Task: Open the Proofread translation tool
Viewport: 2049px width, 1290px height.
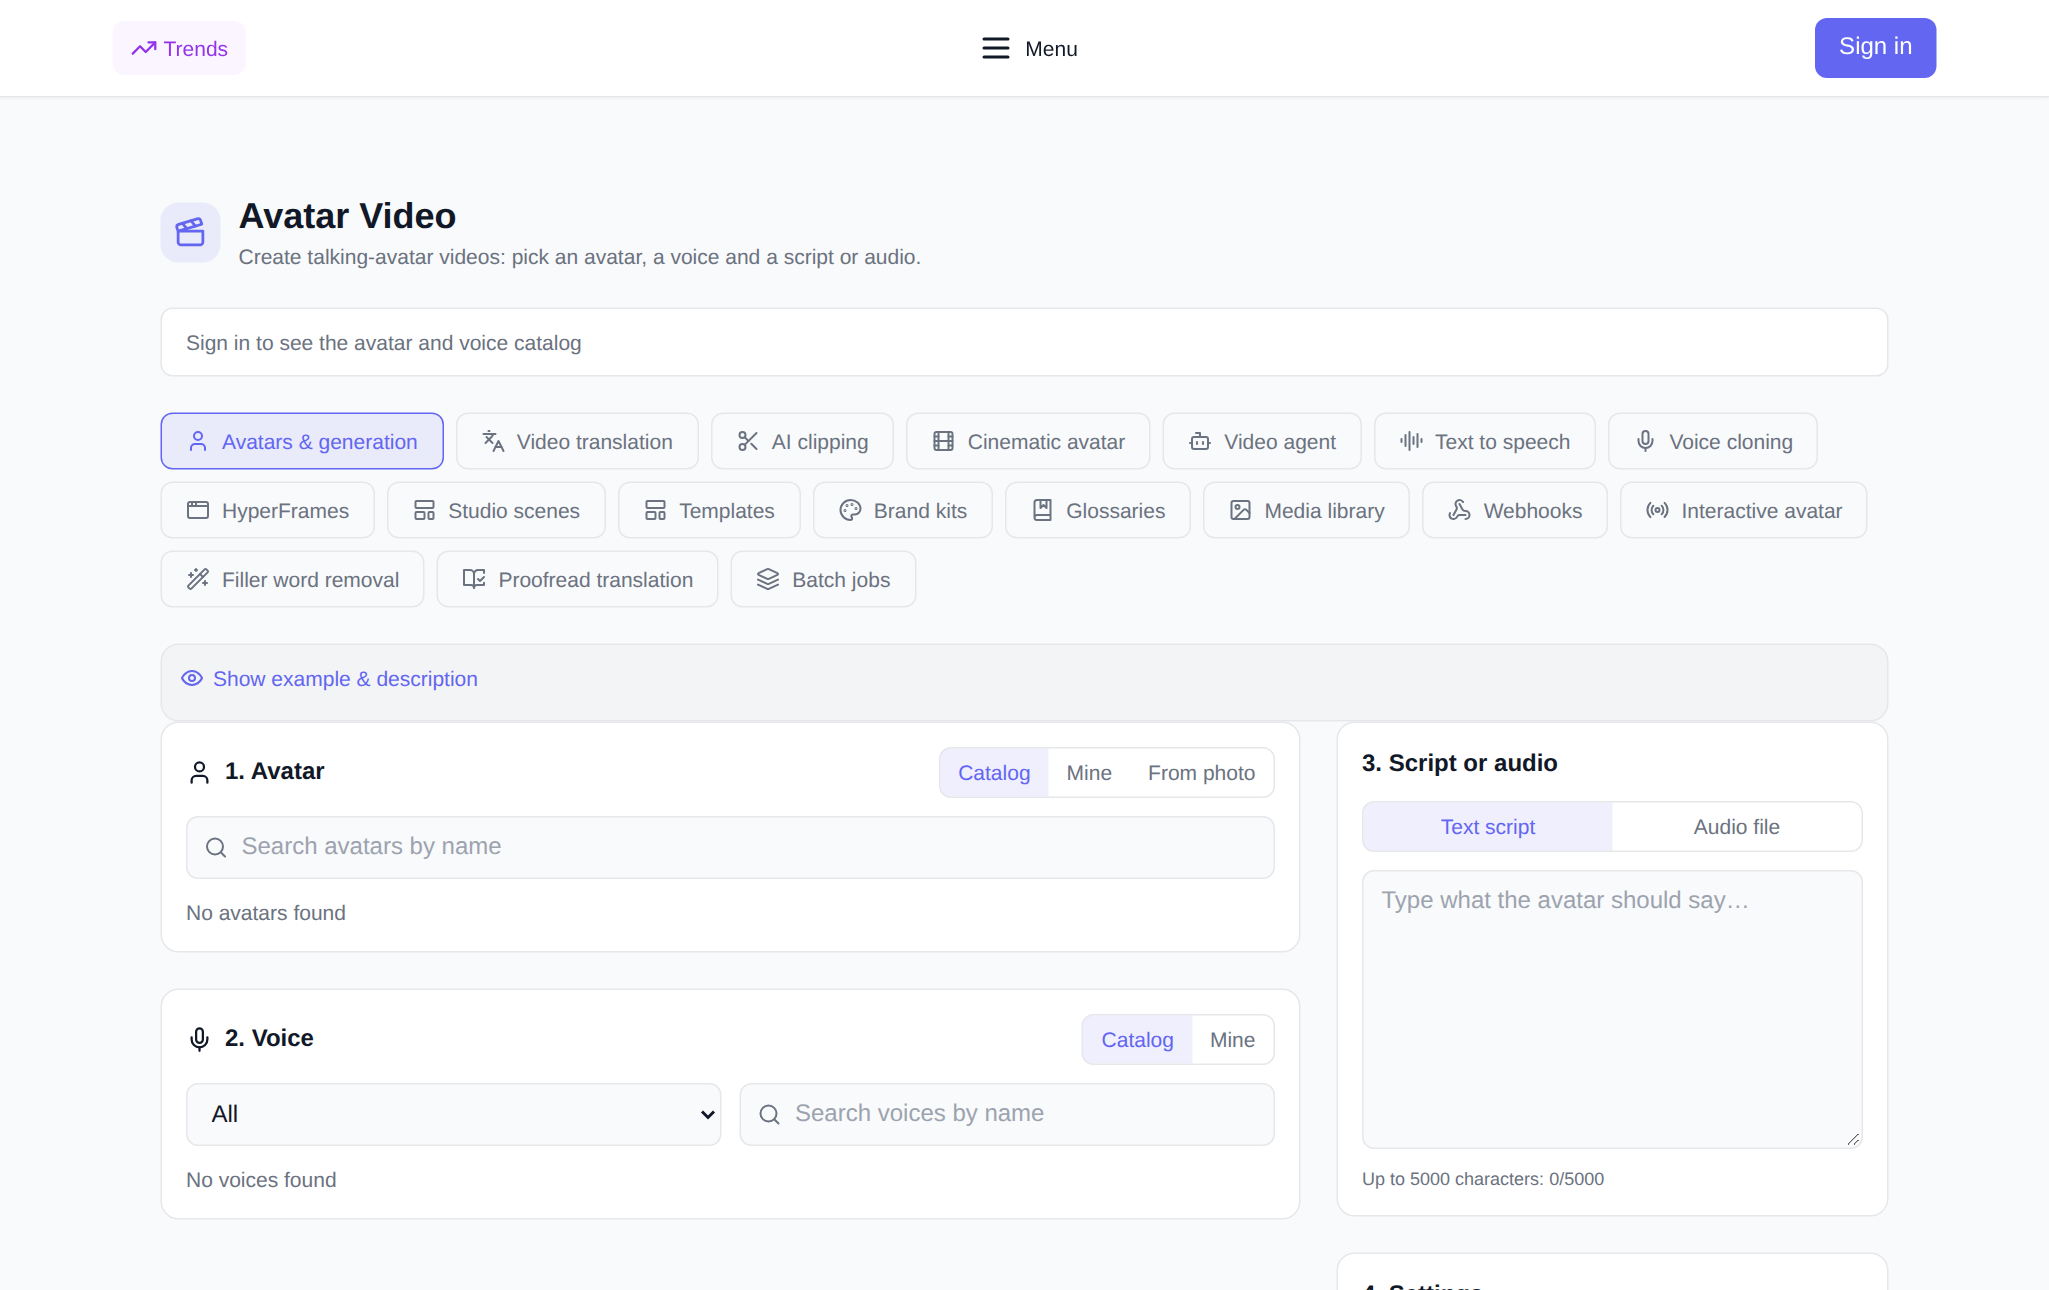Action: [577, 579]
